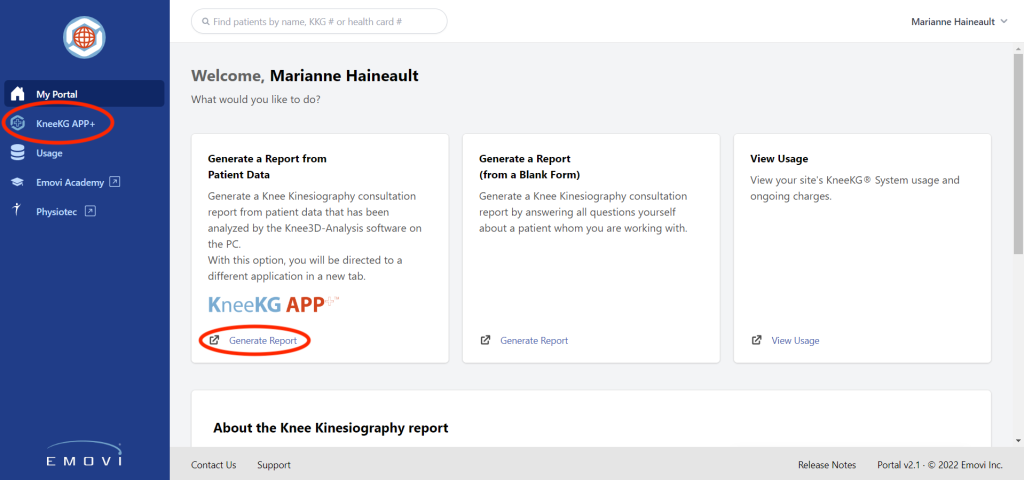
Task: Click the My Portal home icon
Action: click(18, 94)
